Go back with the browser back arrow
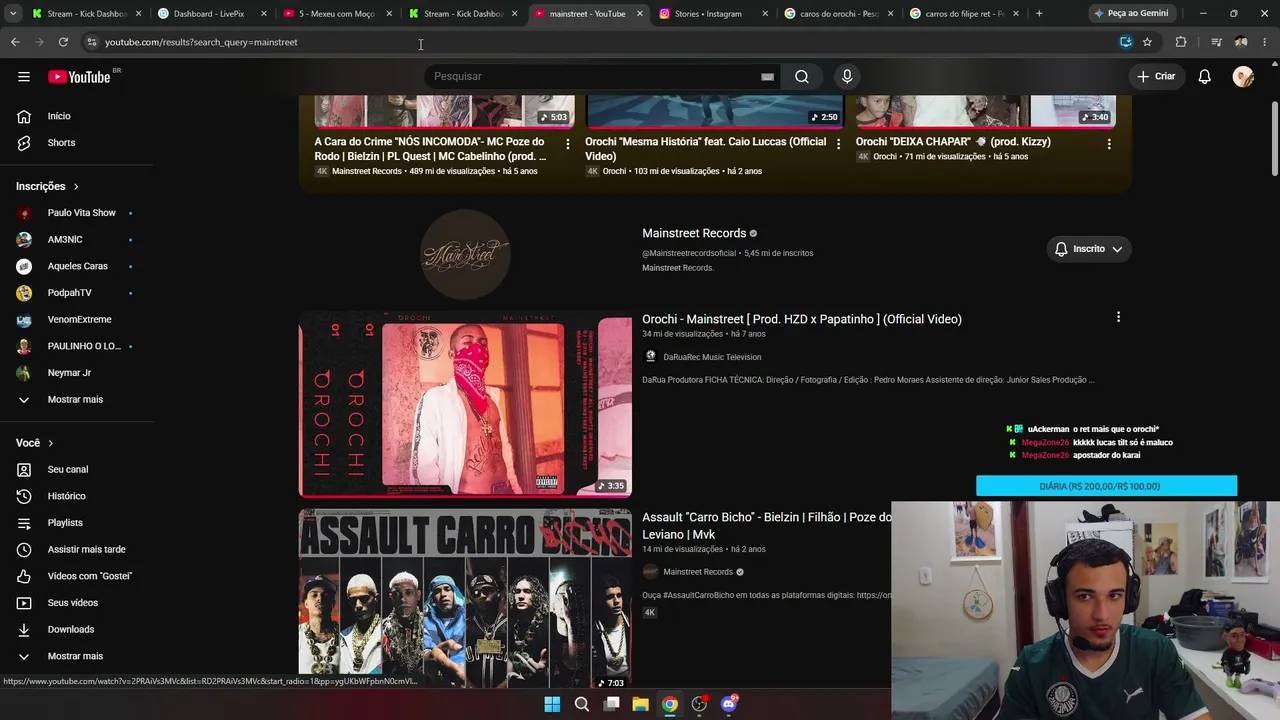Viewport: 1280px width, 720px height. pyautogui.click(x=15, y=42)
